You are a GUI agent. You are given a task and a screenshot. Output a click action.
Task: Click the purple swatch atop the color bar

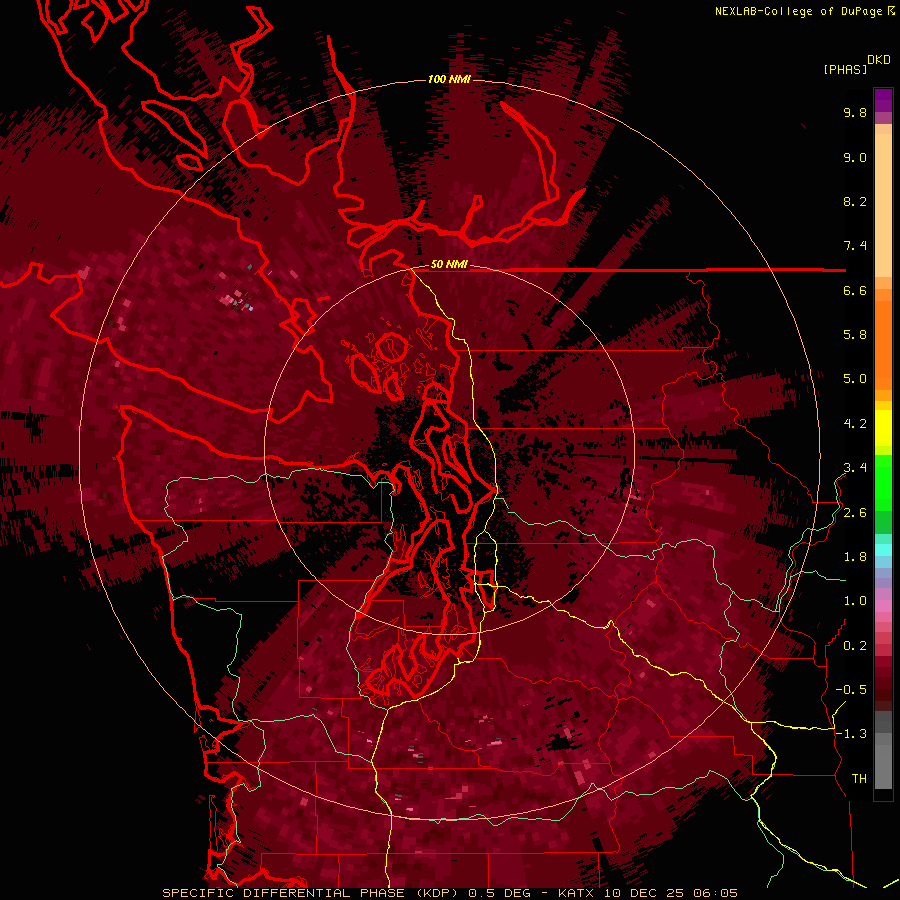883,100
